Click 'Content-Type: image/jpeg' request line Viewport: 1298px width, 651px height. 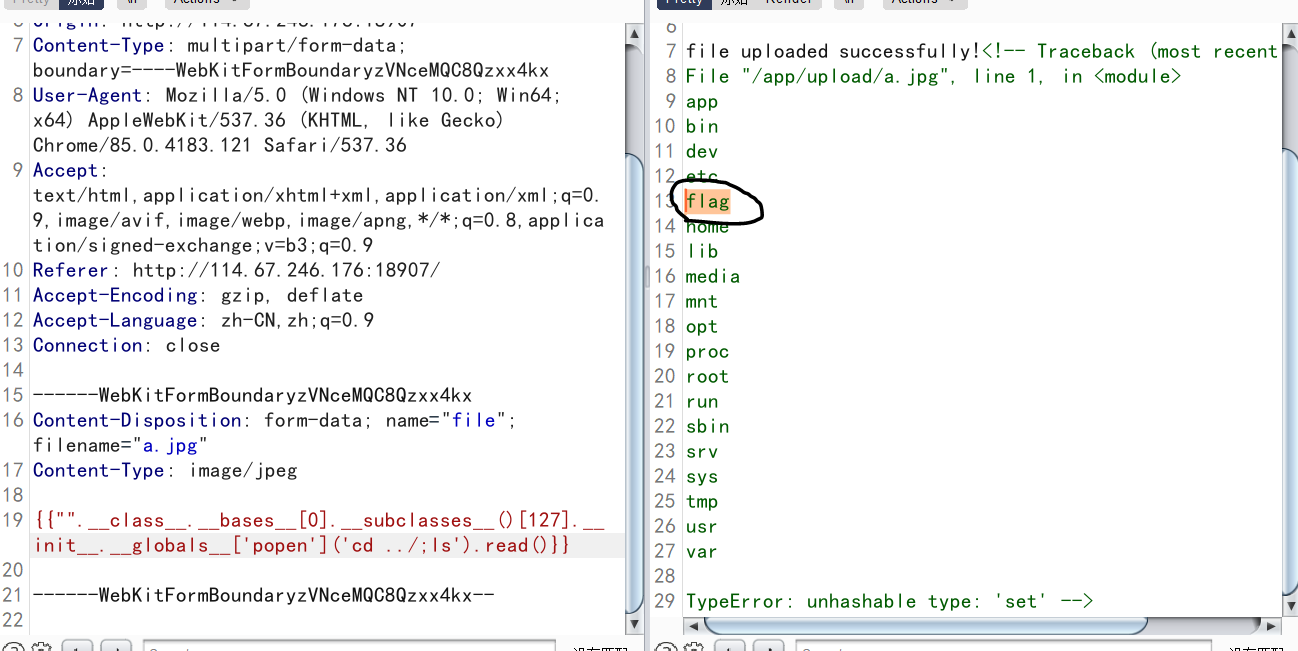[x=165, y=470]
